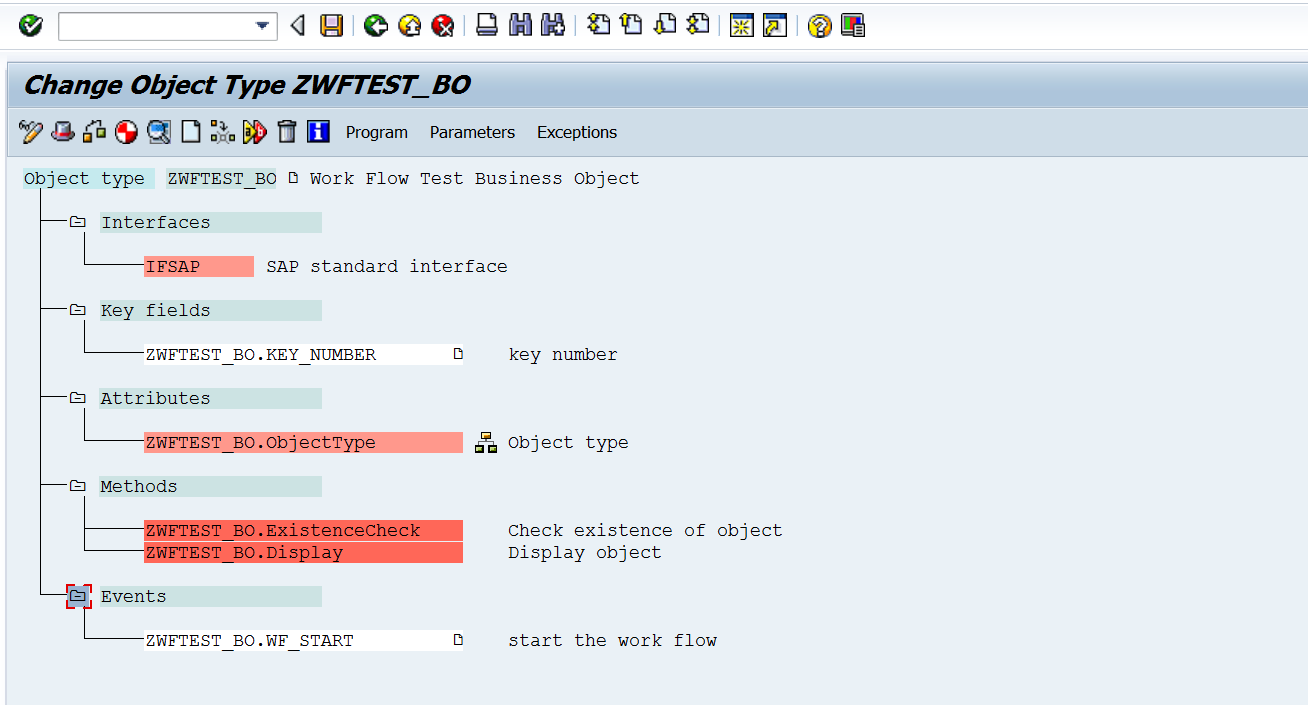Screen dimensions: 1308x705
Task: Click the Create New Session icon
Action: [741, 26]
